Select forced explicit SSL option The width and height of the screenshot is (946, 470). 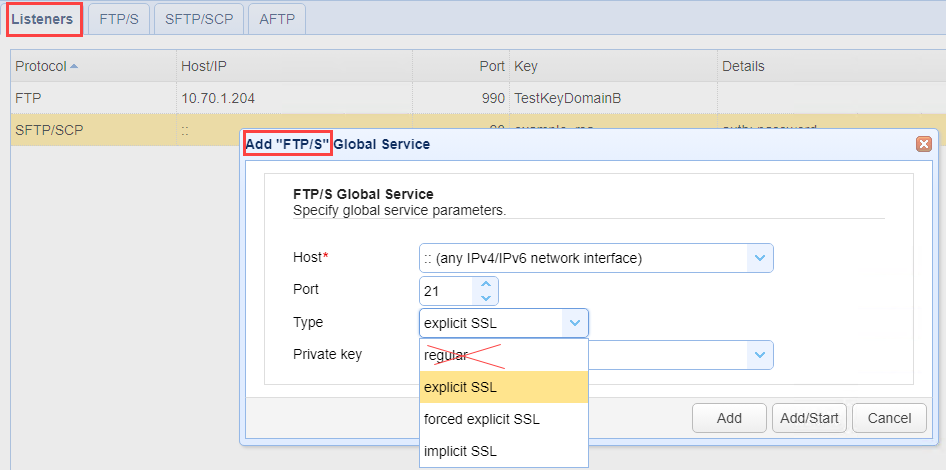coord(482,419)
